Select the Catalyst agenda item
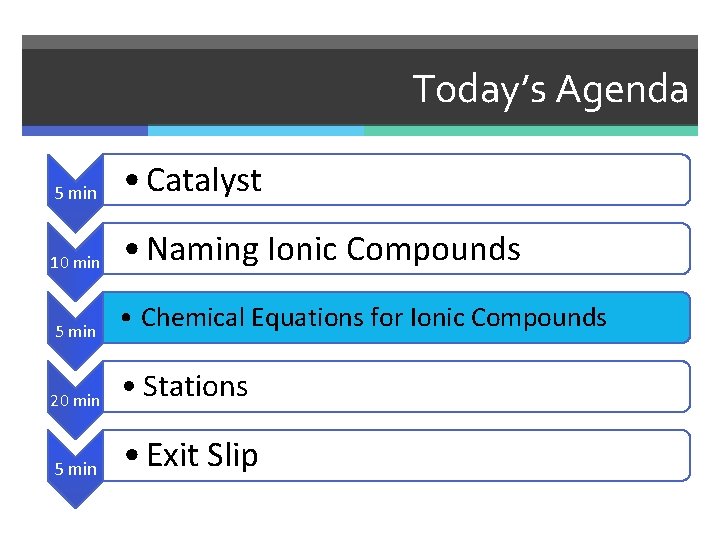720x540 pixels. pos(397,180)
